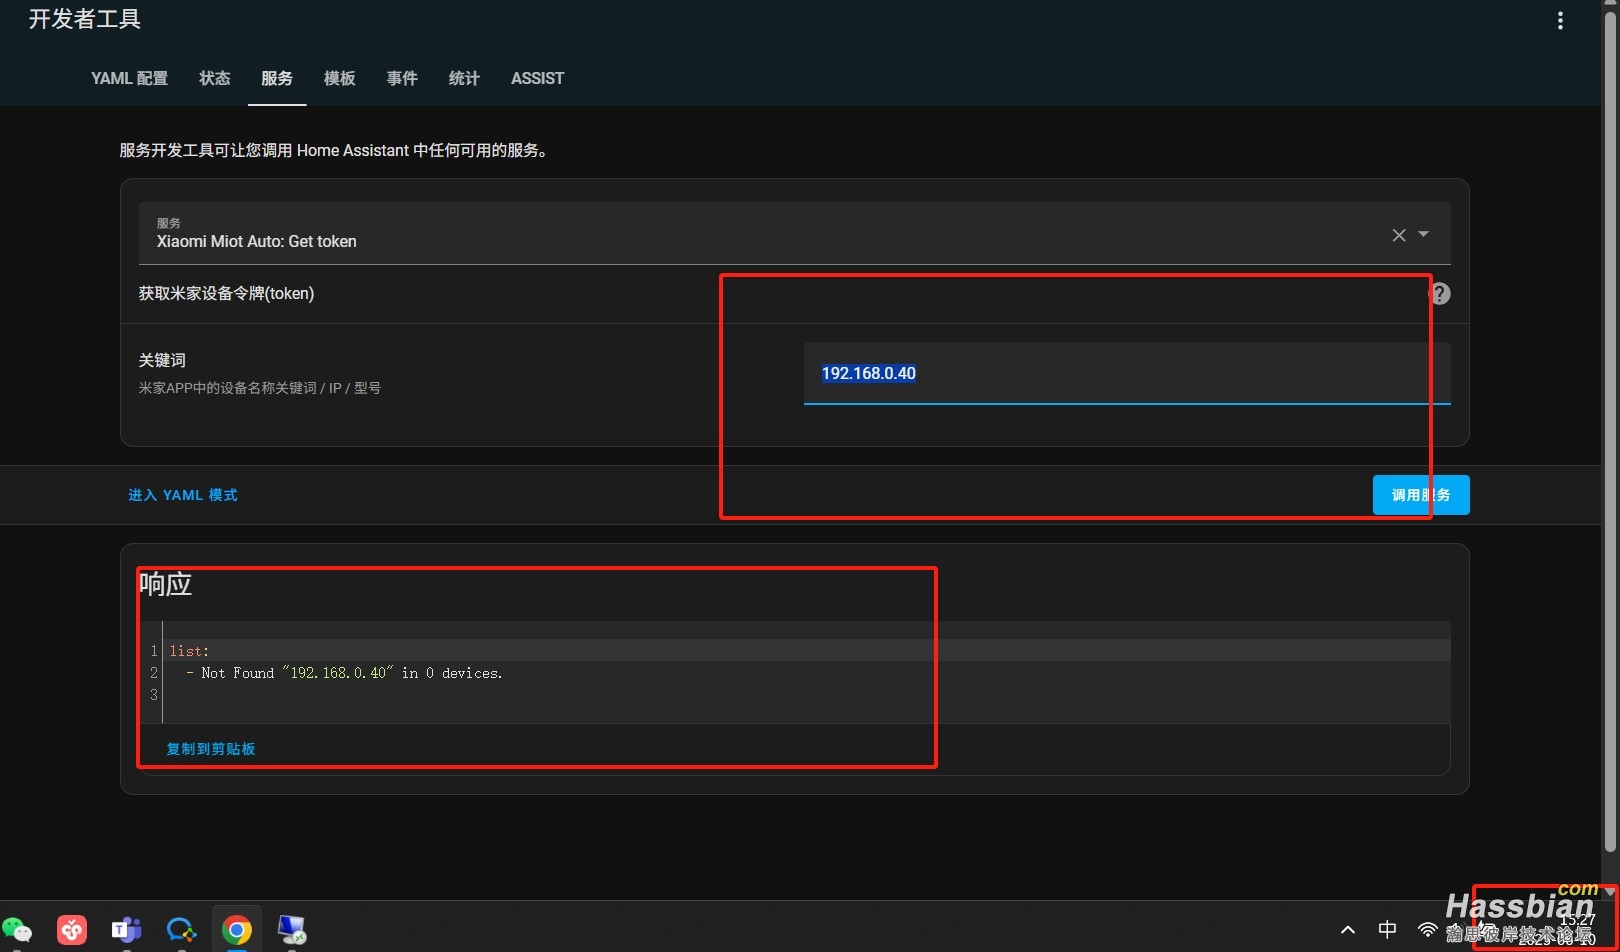Open the help question mark icon
Image resolution: width=1620 pixels, height=952 pixels.
pyautogui.click(x=1440, y=293)
